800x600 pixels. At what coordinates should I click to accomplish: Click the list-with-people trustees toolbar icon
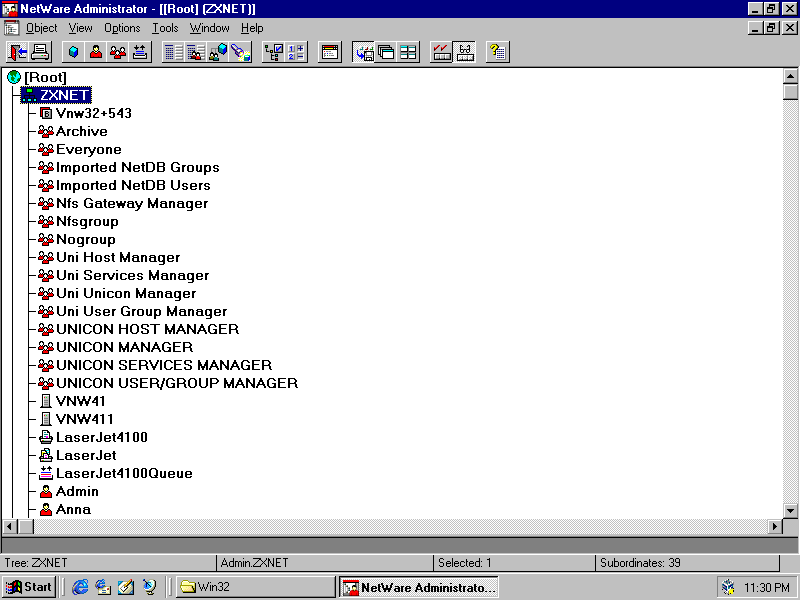[x=196, y=52]
